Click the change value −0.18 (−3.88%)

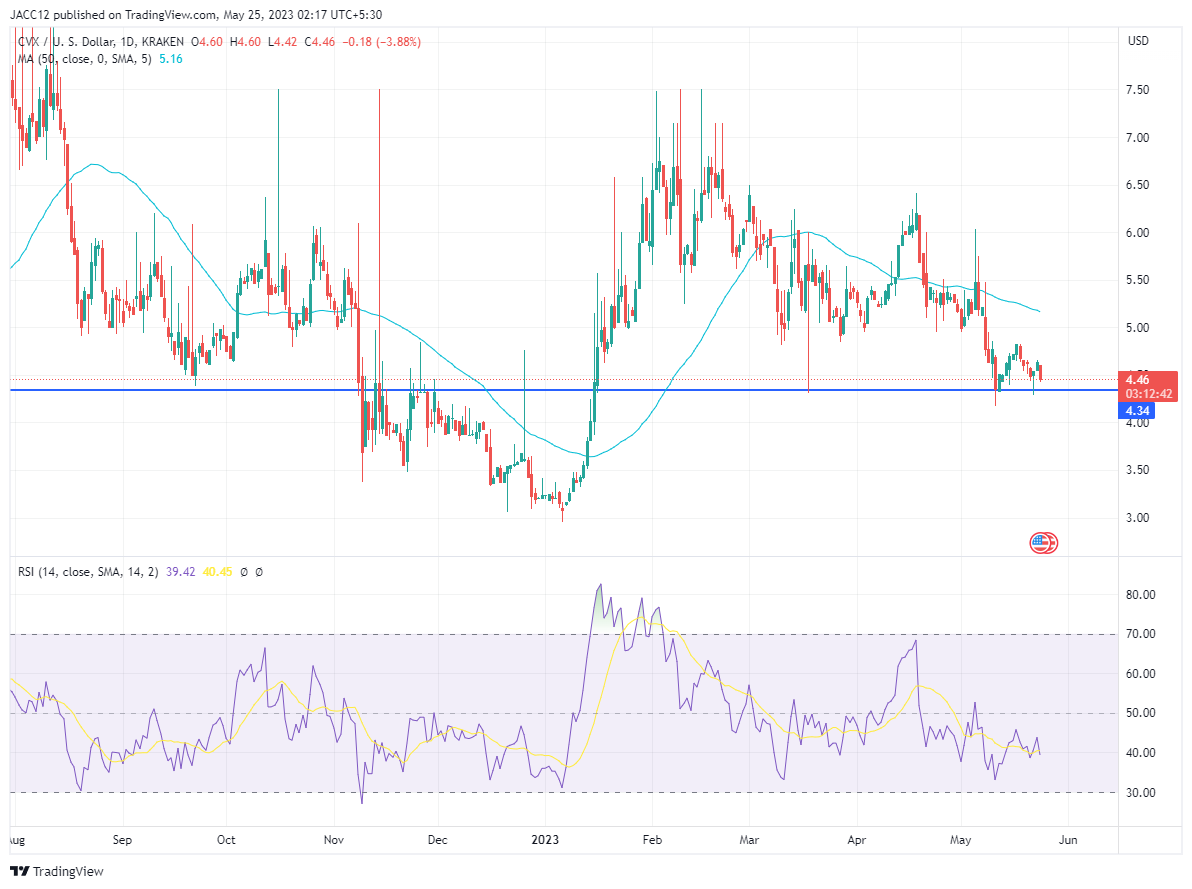(382, 42)
